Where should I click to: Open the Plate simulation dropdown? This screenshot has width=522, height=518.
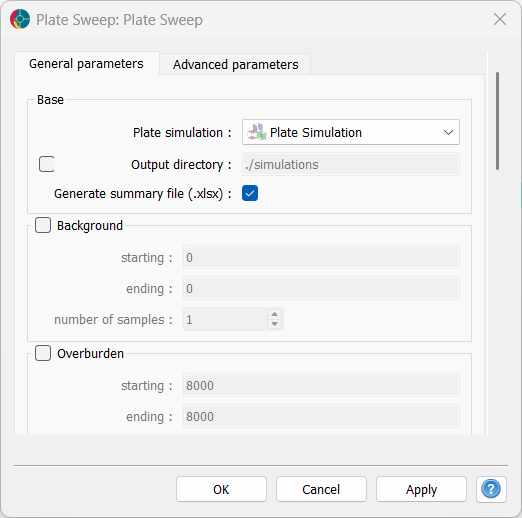point(351,132)
